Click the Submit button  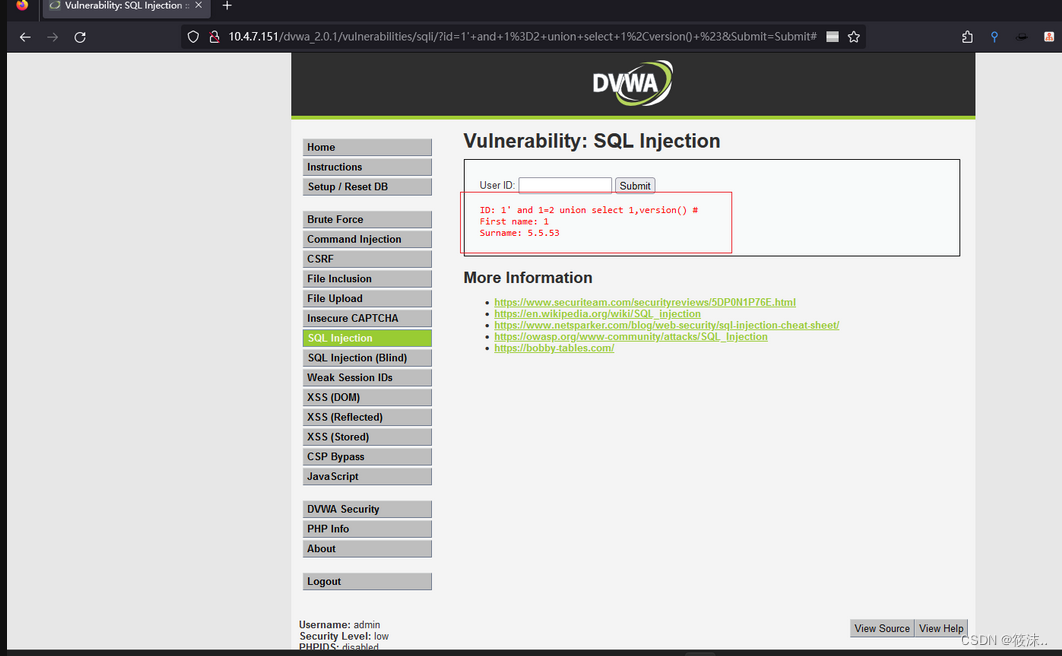pos(635,185)
